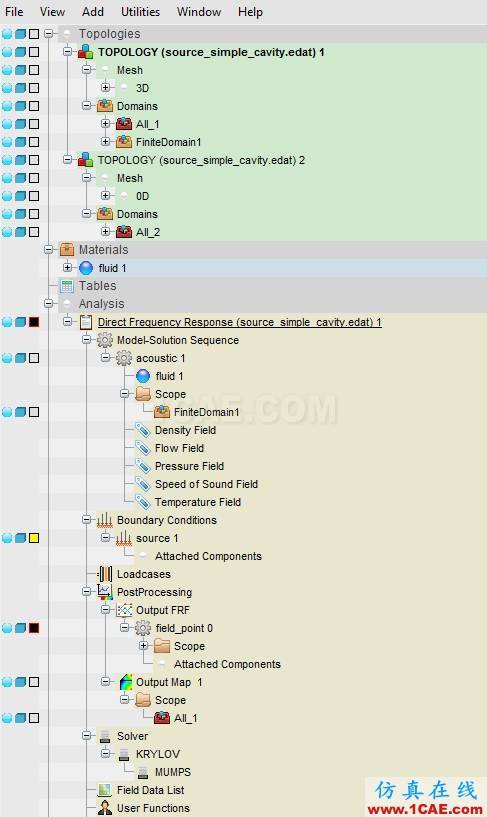
Task: Select the fluid 1 material sphere icon
Action: 86,268
